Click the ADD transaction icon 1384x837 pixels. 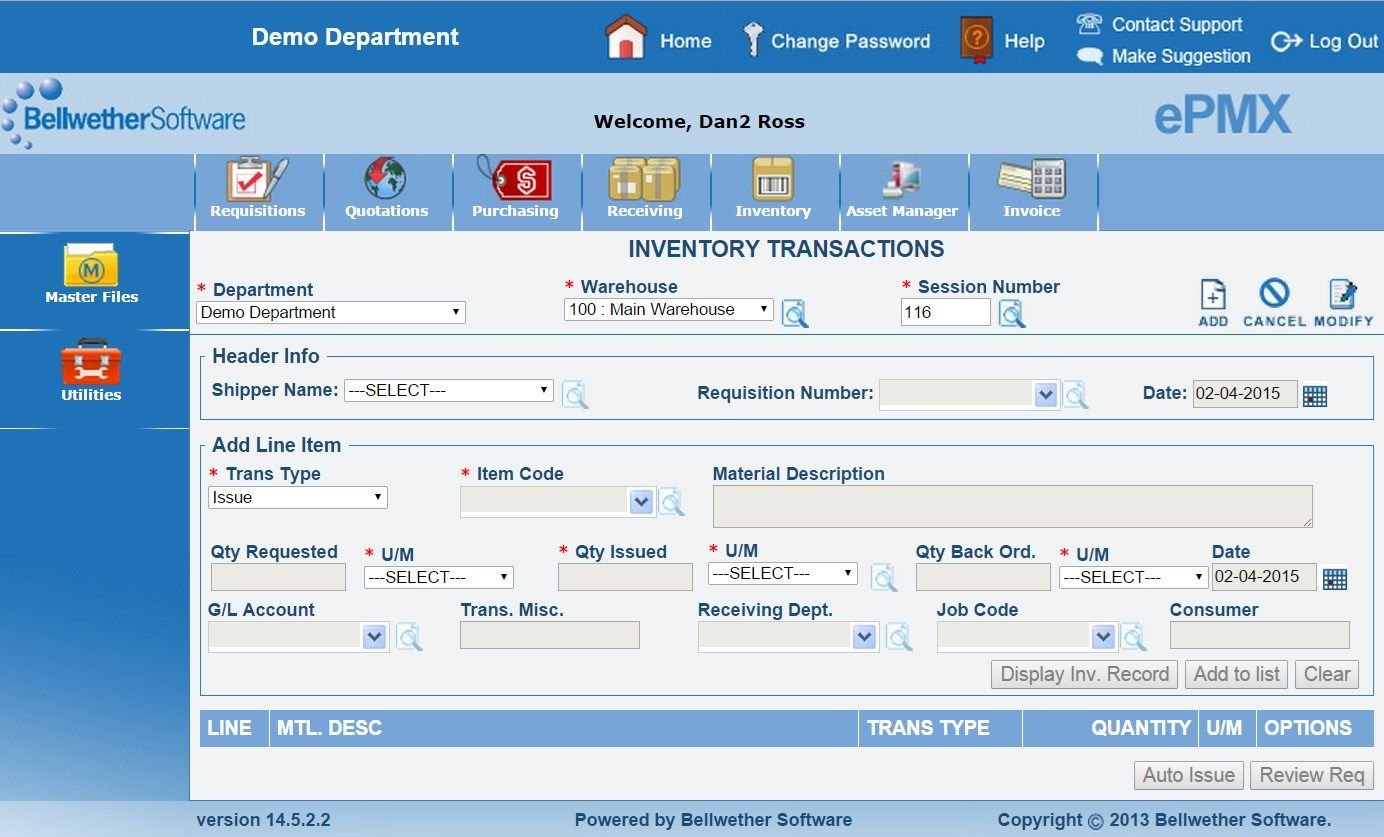click(1213, 302)
